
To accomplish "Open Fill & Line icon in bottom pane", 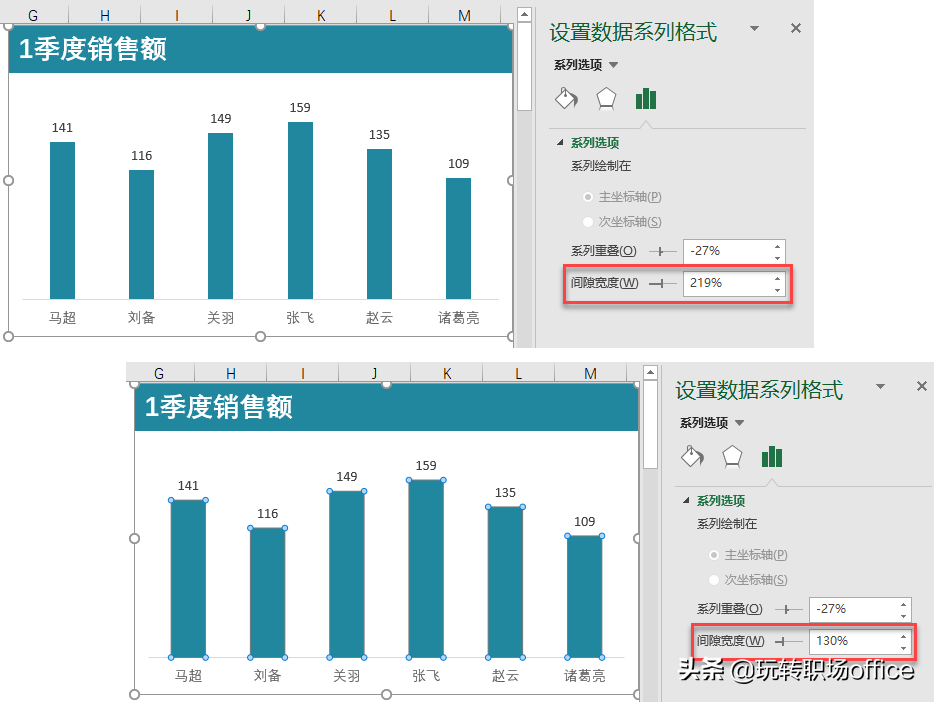I will (x=692, y=457).
